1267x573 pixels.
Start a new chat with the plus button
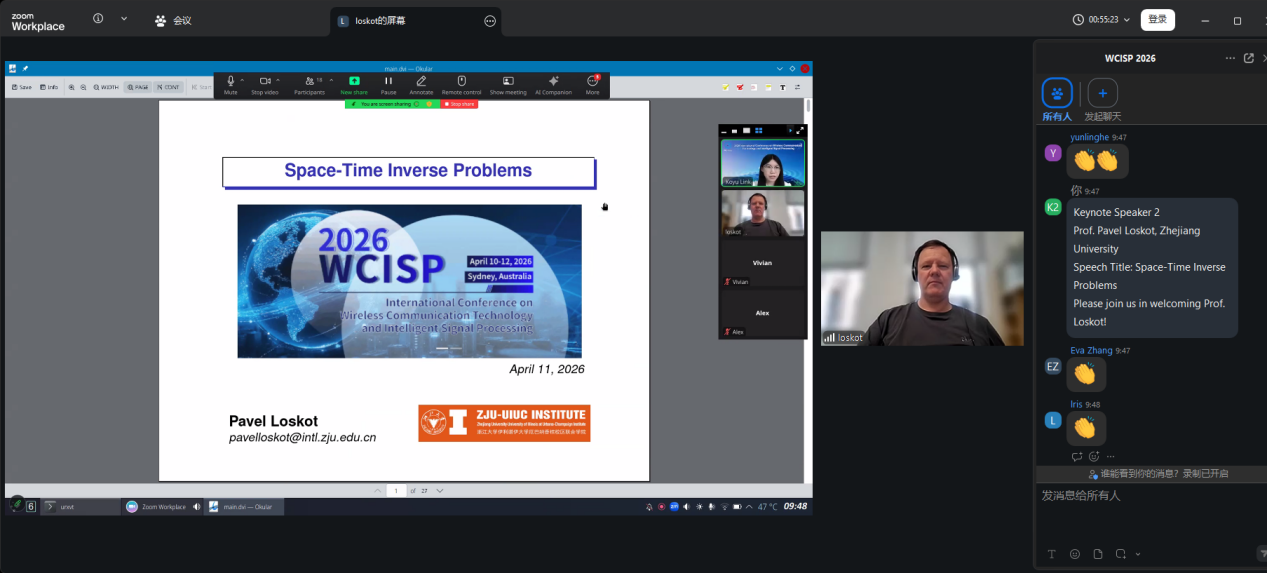1102,93
